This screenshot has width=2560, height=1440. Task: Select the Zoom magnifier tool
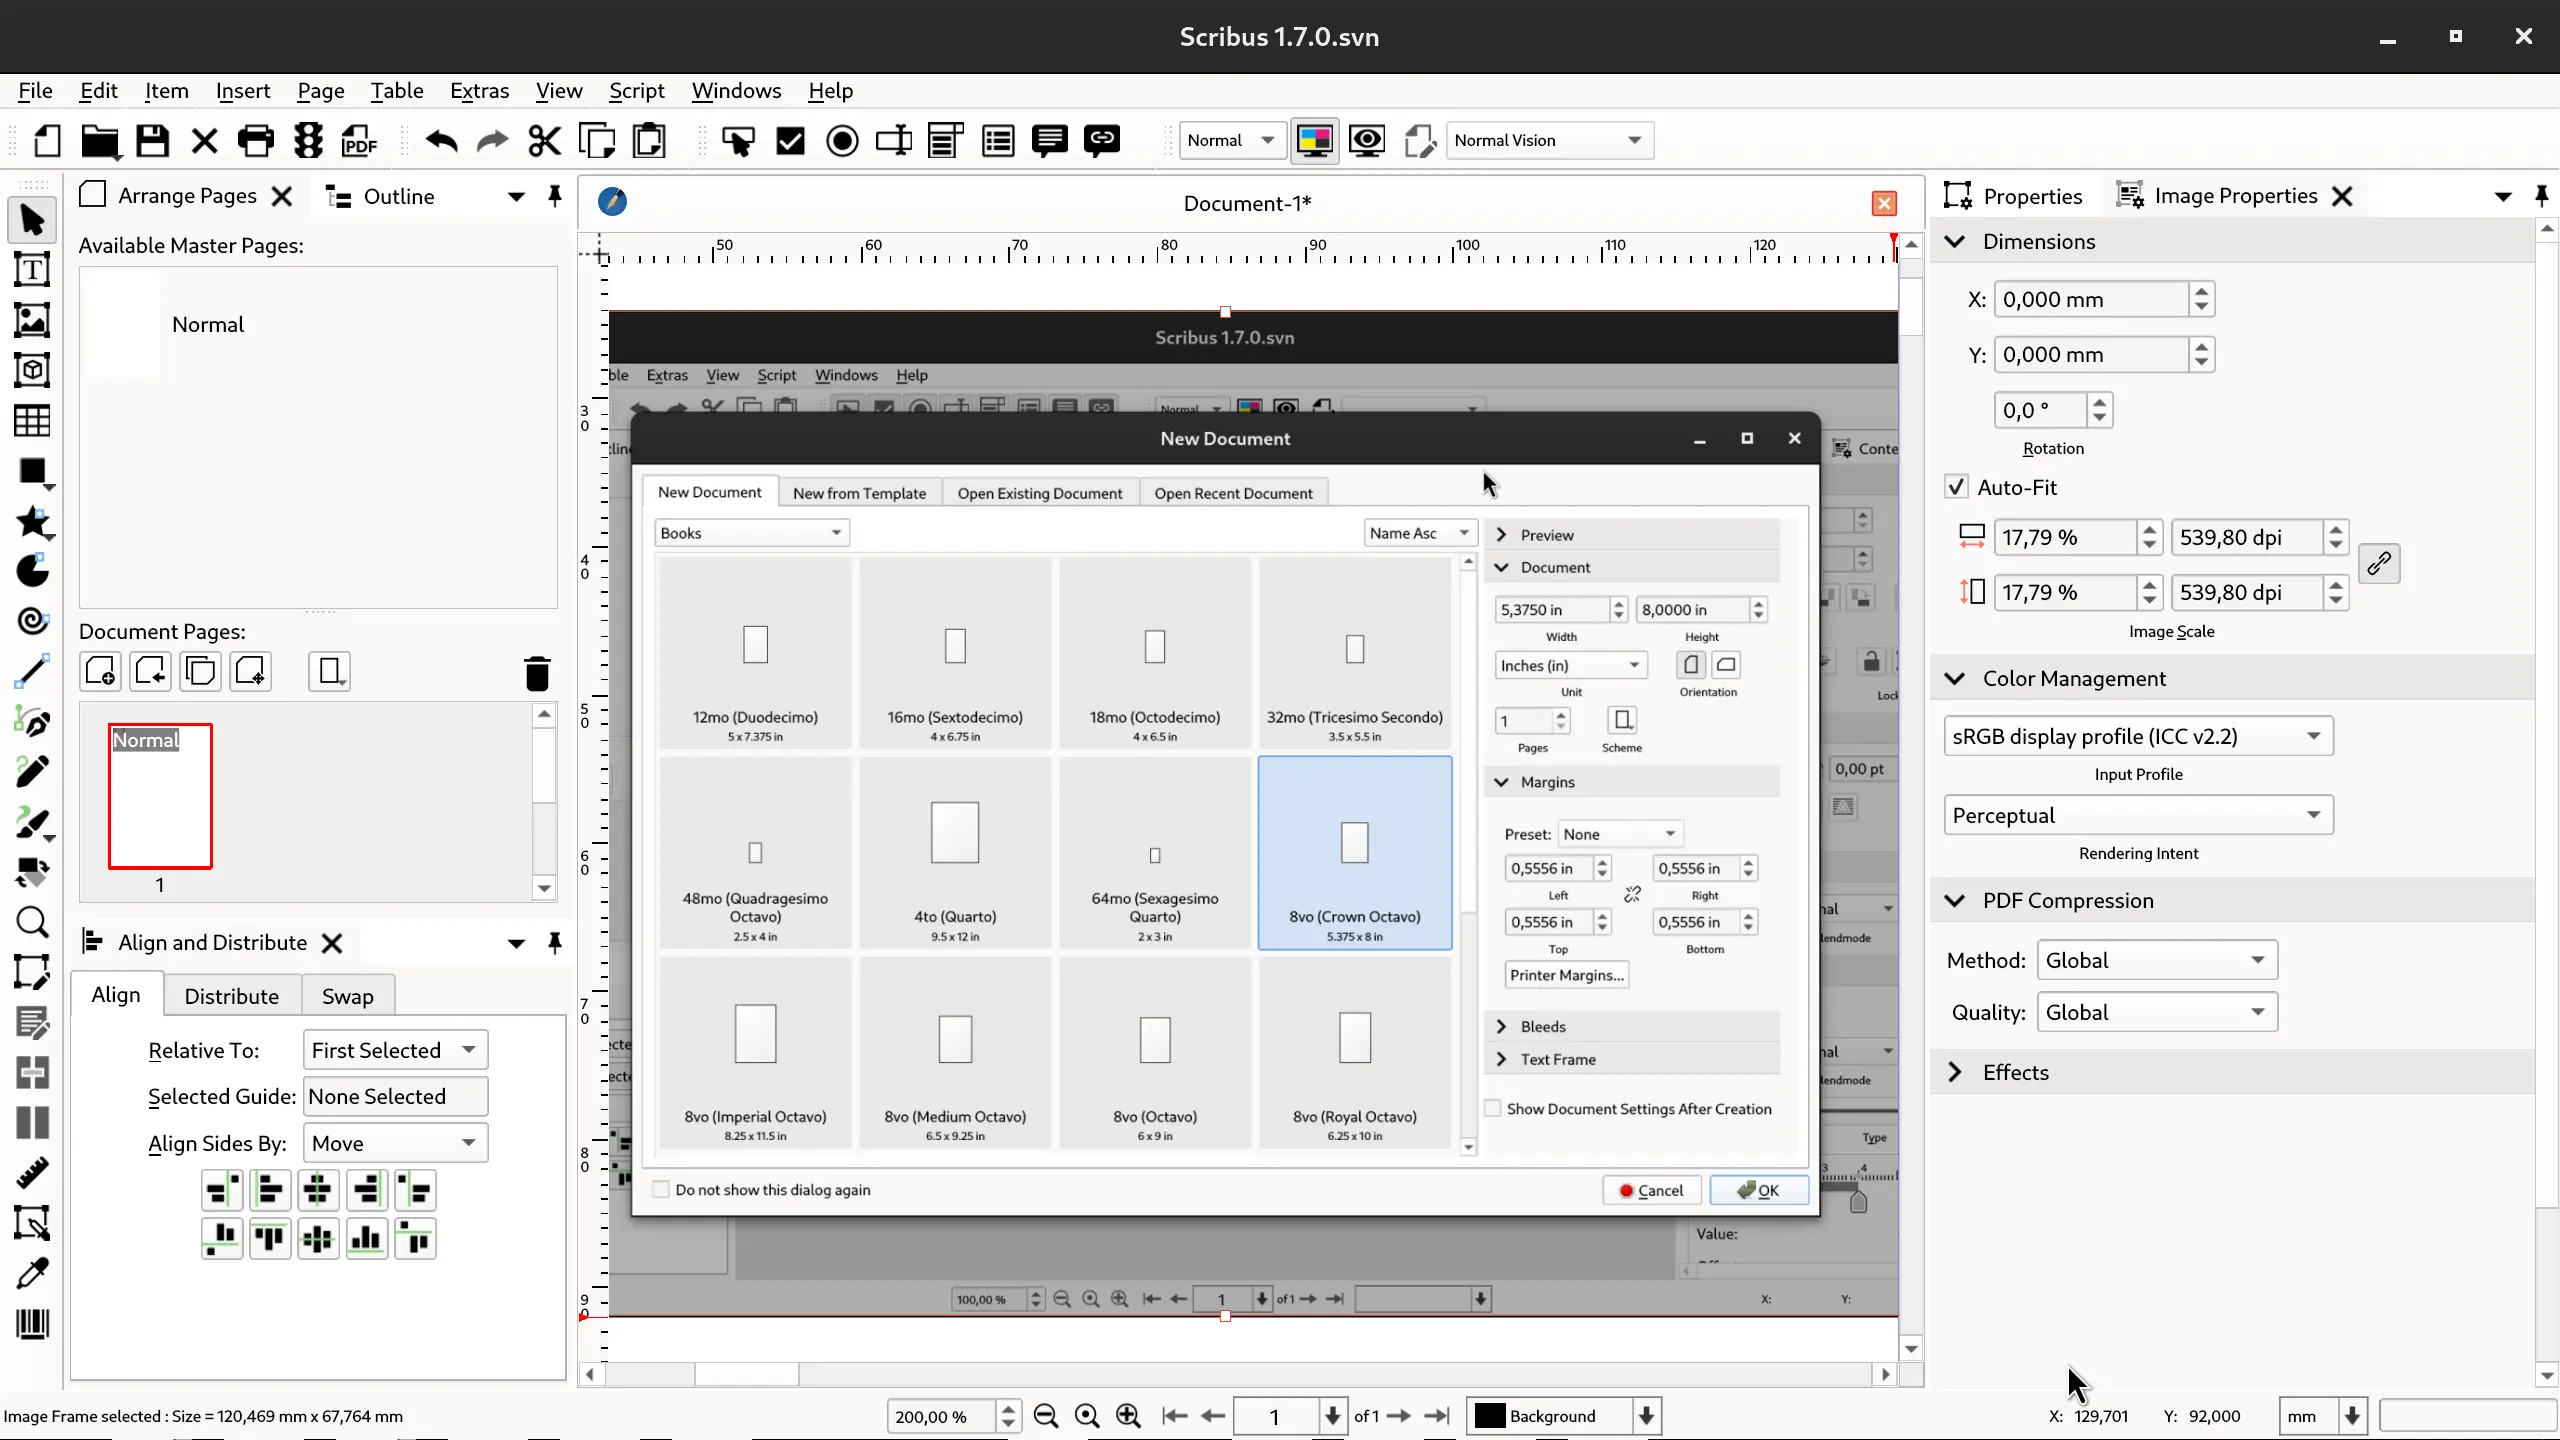pyautogui.click(x=32, y=922)
